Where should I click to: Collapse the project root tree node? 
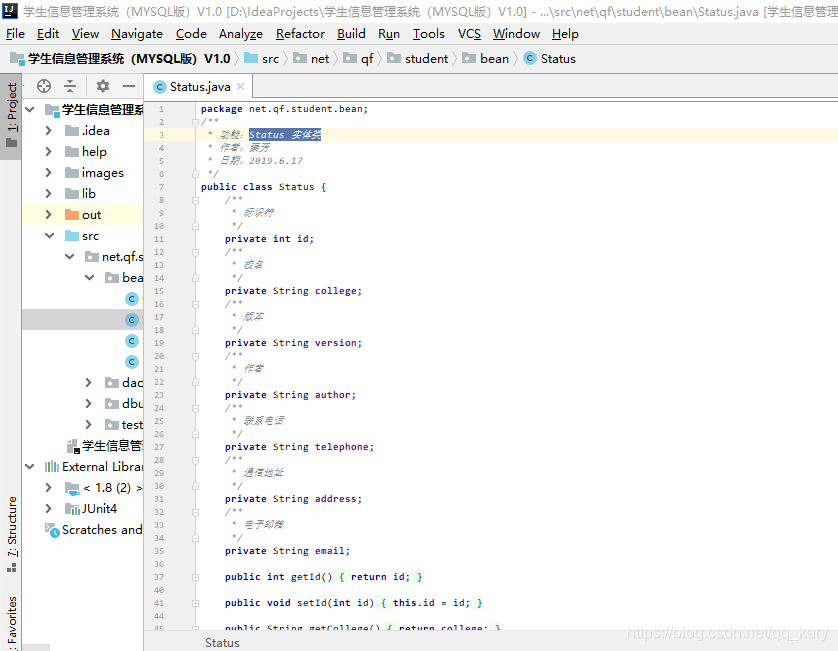(30, 110)
